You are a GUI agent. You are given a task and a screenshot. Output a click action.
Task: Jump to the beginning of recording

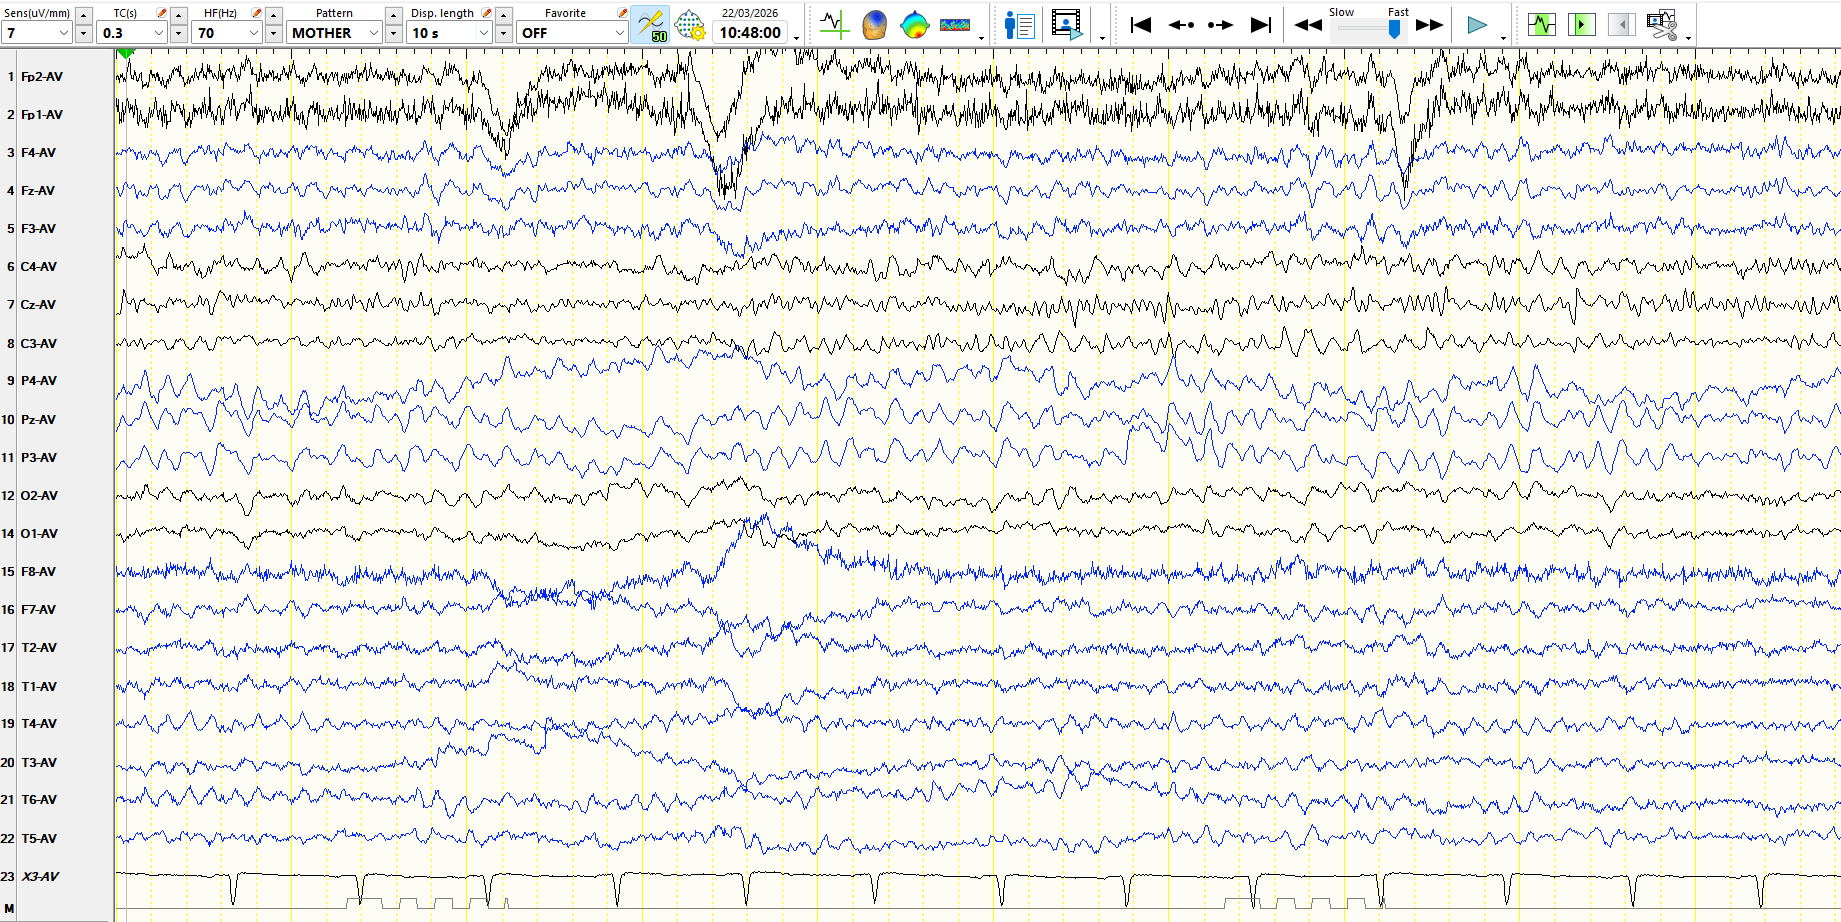pos(1140,25)
